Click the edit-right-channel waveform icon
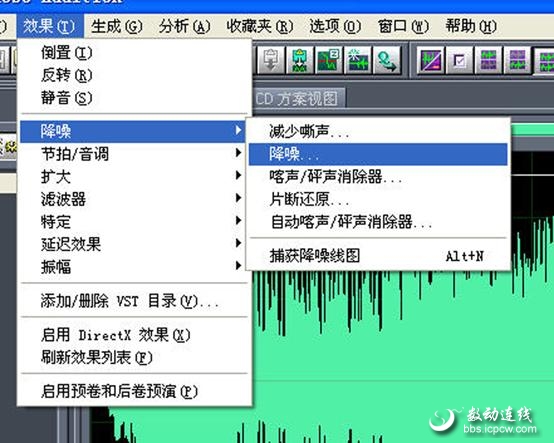Viewport: 554px width, 443px height. [517, 60]
